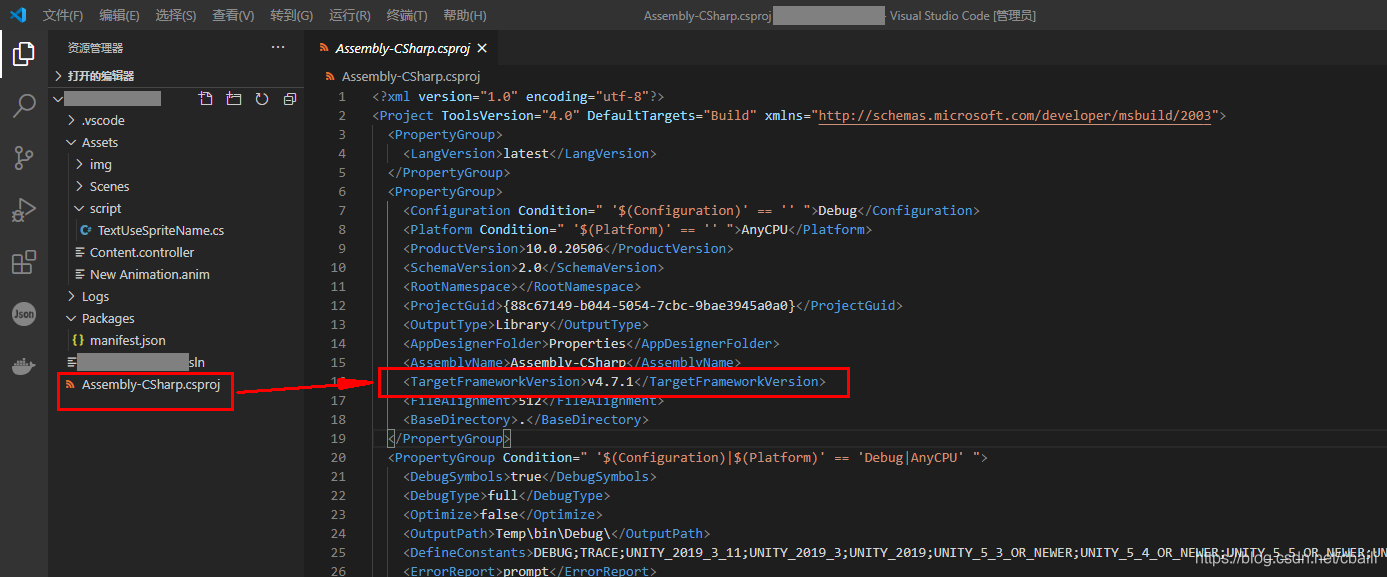Select Assembly-CSharp.csproj in explorer tree
The image size is (1387, 577).
point(176,384)
